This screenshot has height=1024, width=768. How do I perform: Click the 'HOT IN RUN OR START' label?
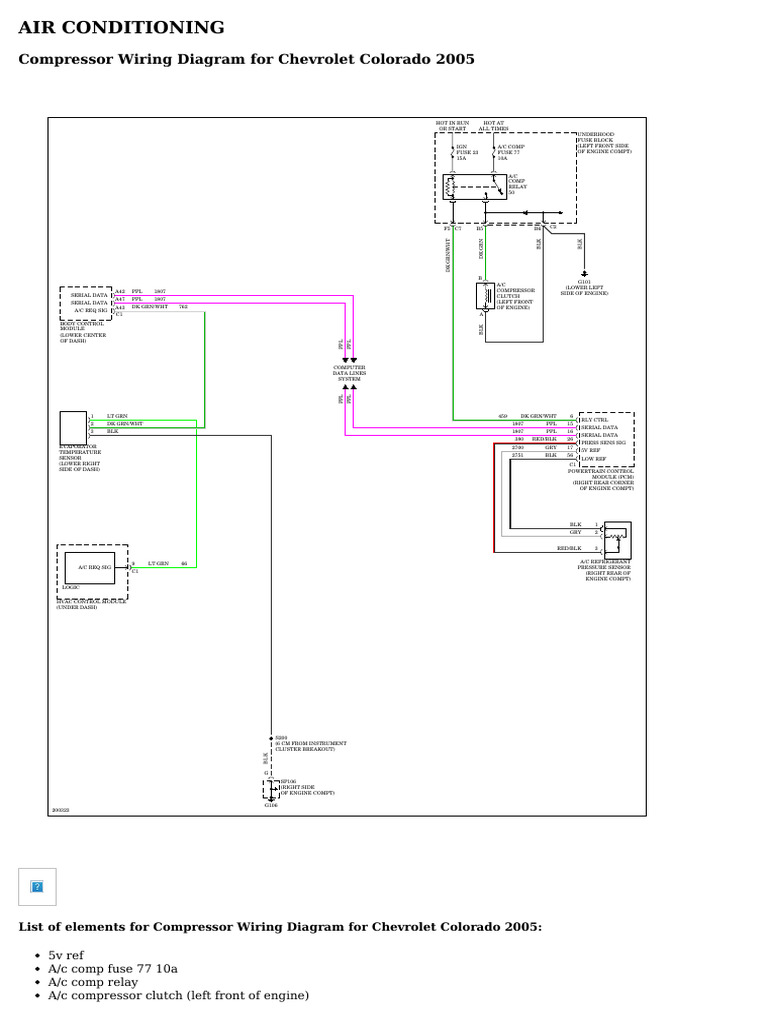453,125
